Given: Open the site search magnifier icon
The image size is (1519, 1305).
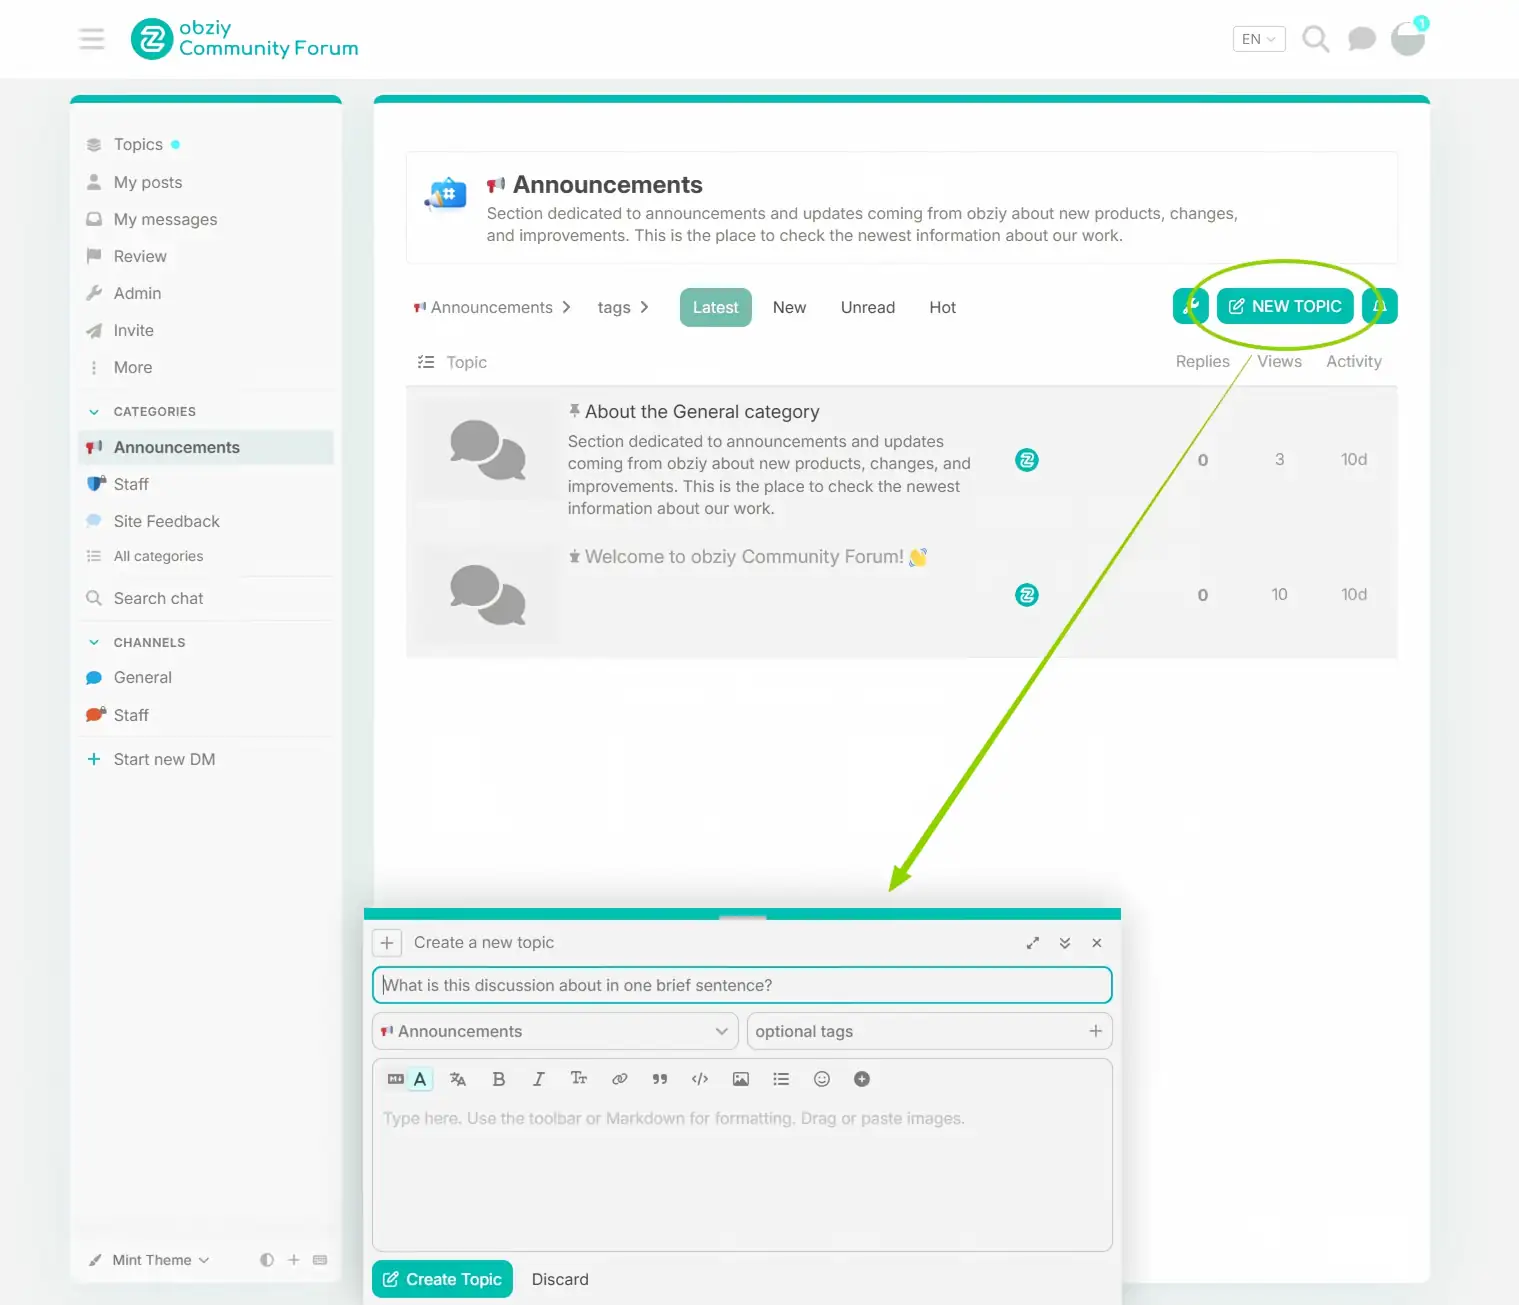Looking at the screenshot, I should [1315, 39].
